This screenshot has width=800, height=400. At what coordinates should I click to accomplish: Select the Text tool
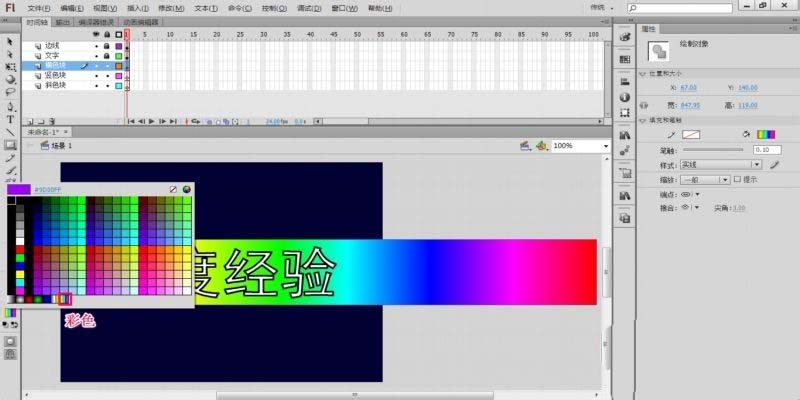[x=10, y=119]
